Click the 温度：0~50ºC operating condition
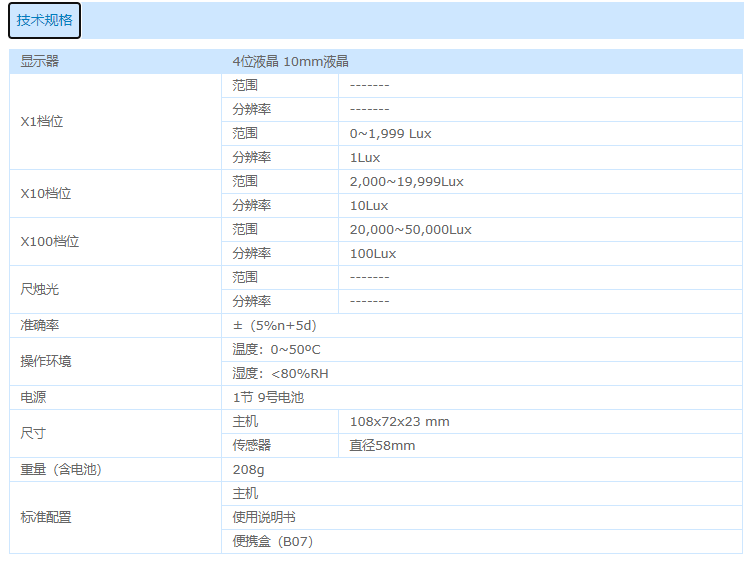This screenshot has width=747, height=562. [276, 349]
